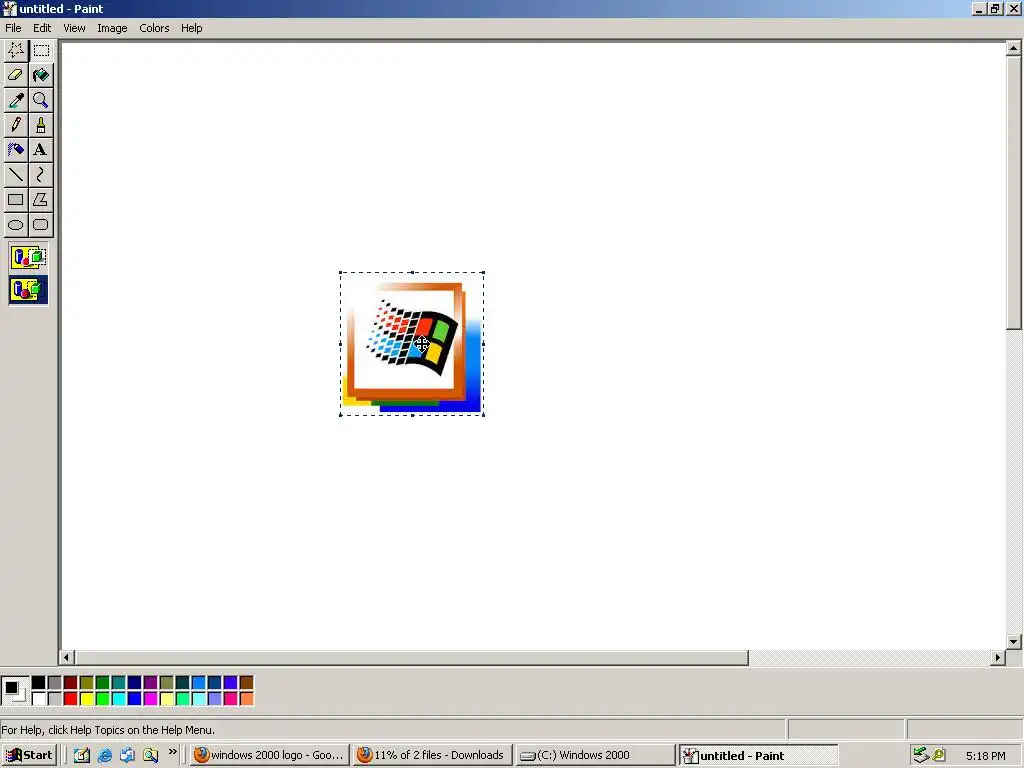Image resolution: width=1024 pixels, height=768 pixels.
Task: Click the vertical scrollbar down arrow
Action: point(1014,642)
